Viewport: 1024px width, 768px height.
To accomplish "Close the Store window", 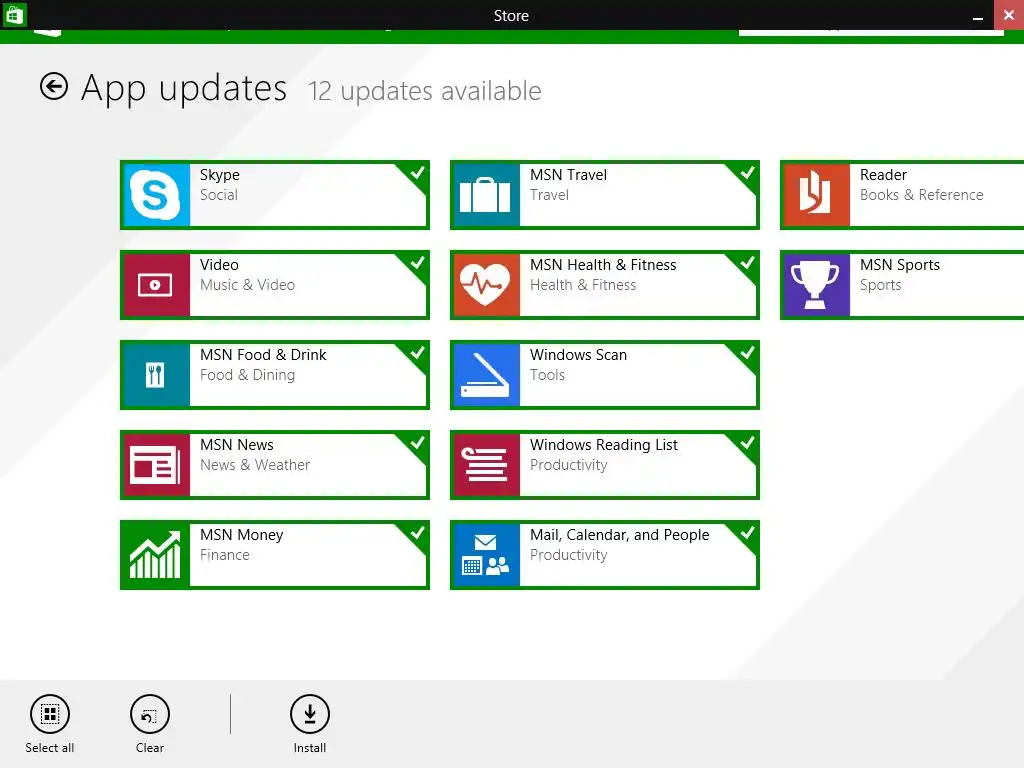I will point(1009,14).
